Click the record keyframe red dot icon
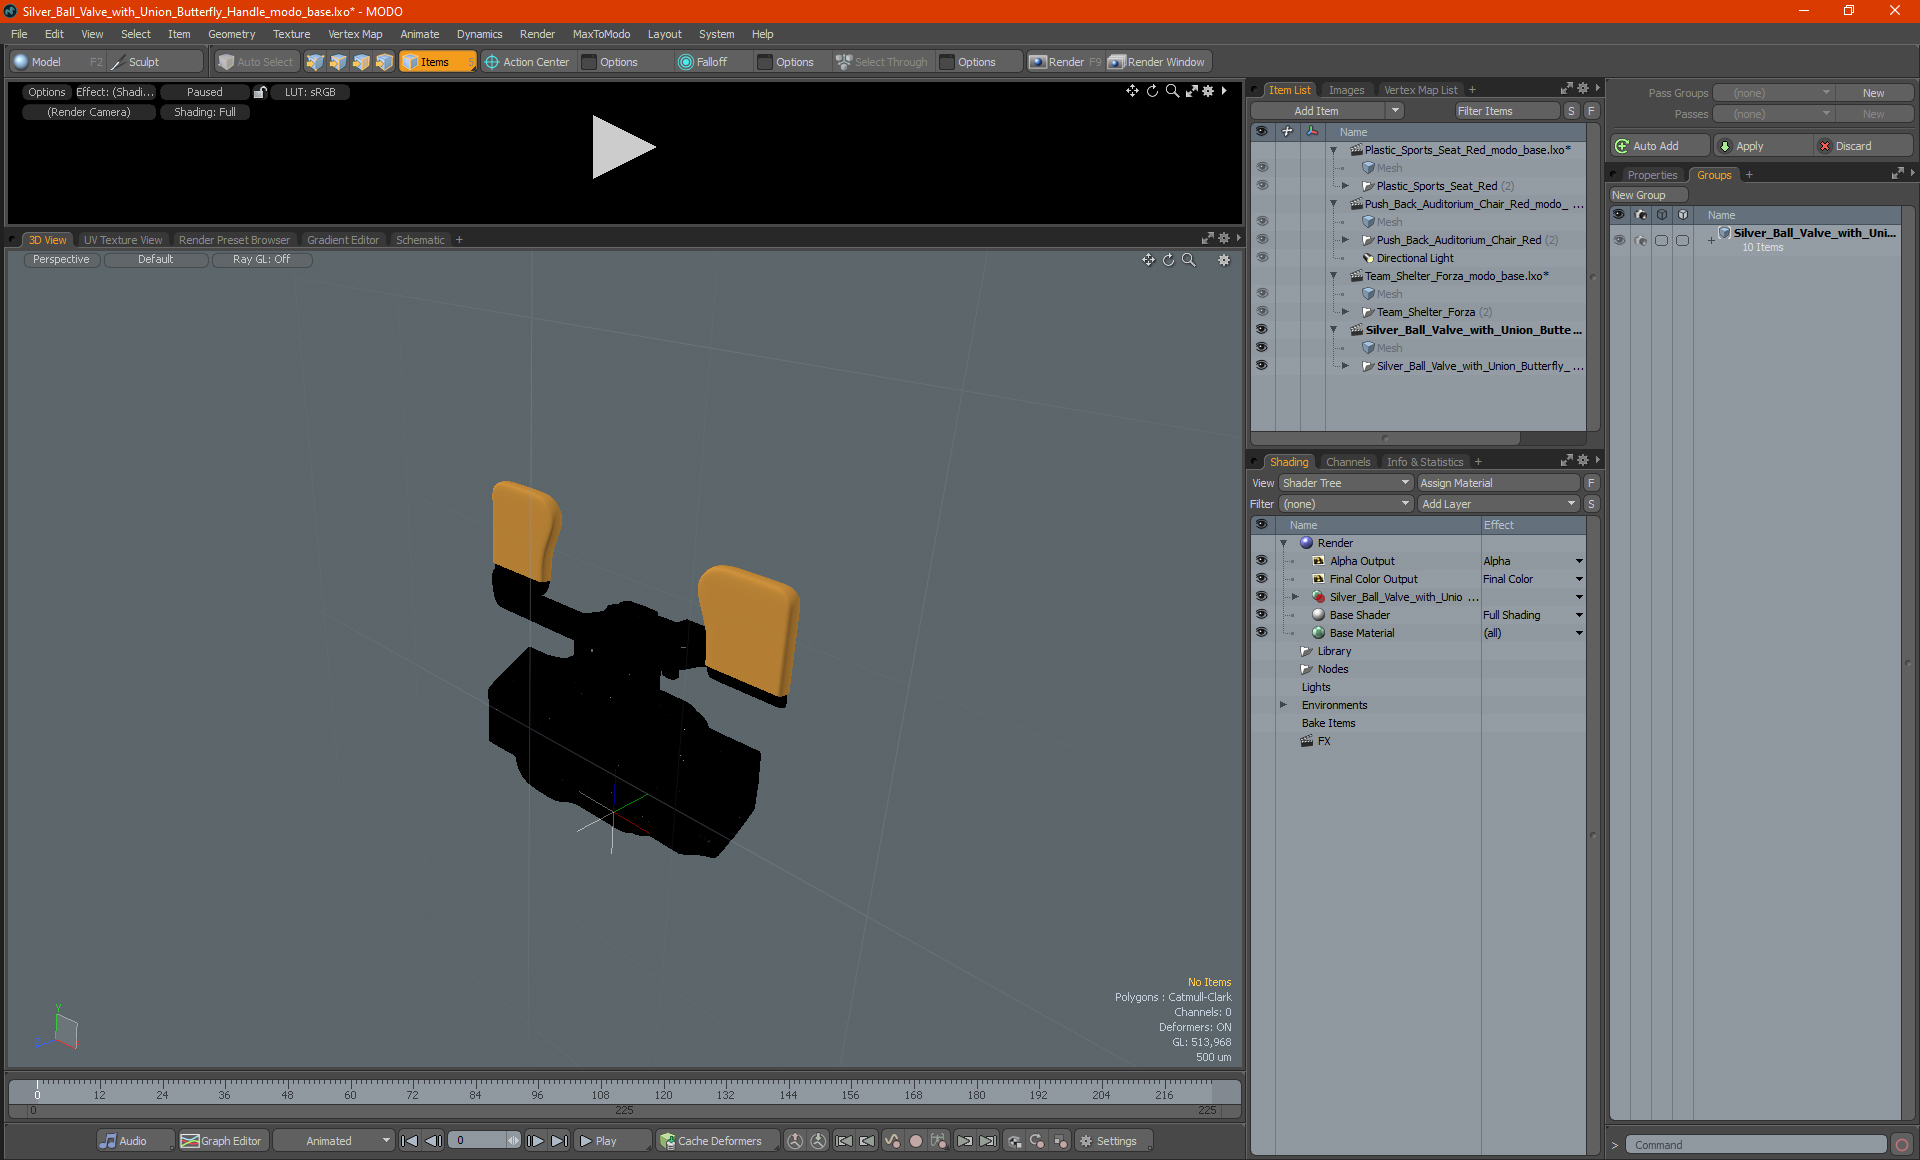Image resolution: width=1920 pixels, height=1160 pixels. point(915,1141)
